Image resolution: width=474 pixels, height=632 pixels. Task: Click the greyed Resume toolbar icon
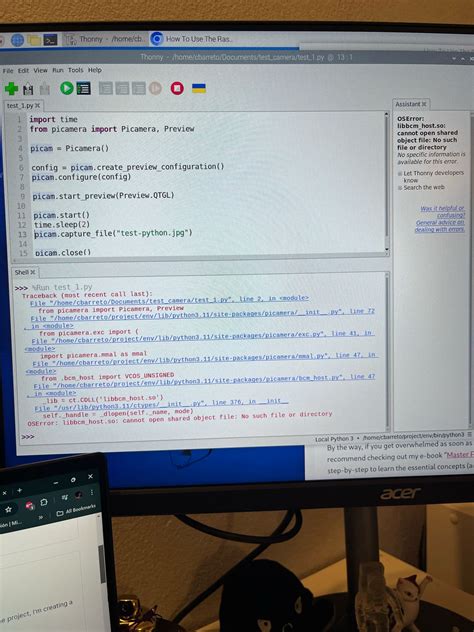(155, 88)
